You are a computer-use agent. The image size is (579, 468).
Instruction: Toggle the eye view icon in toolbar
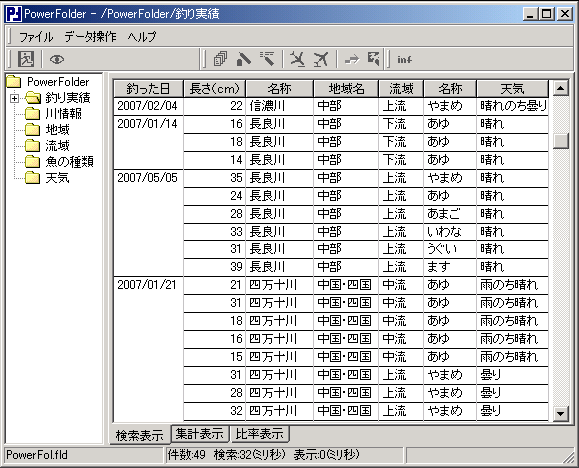coord(57,59)
